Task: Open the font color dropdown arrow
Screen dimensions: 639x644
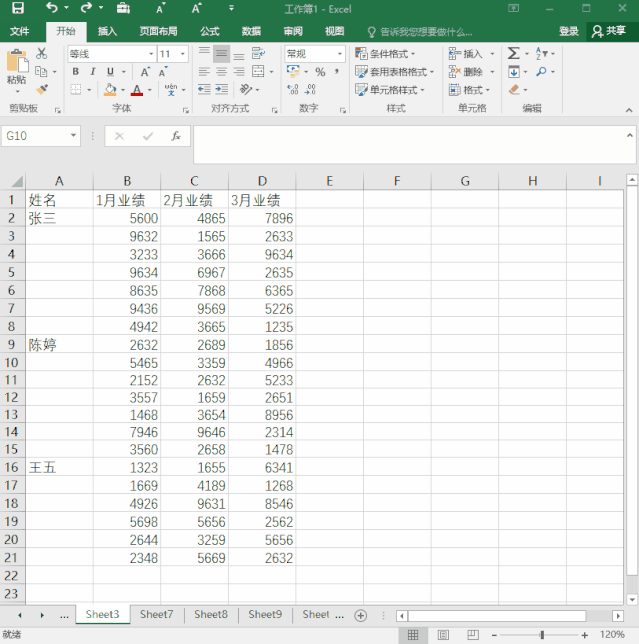Action: click(x=149, y=90)
